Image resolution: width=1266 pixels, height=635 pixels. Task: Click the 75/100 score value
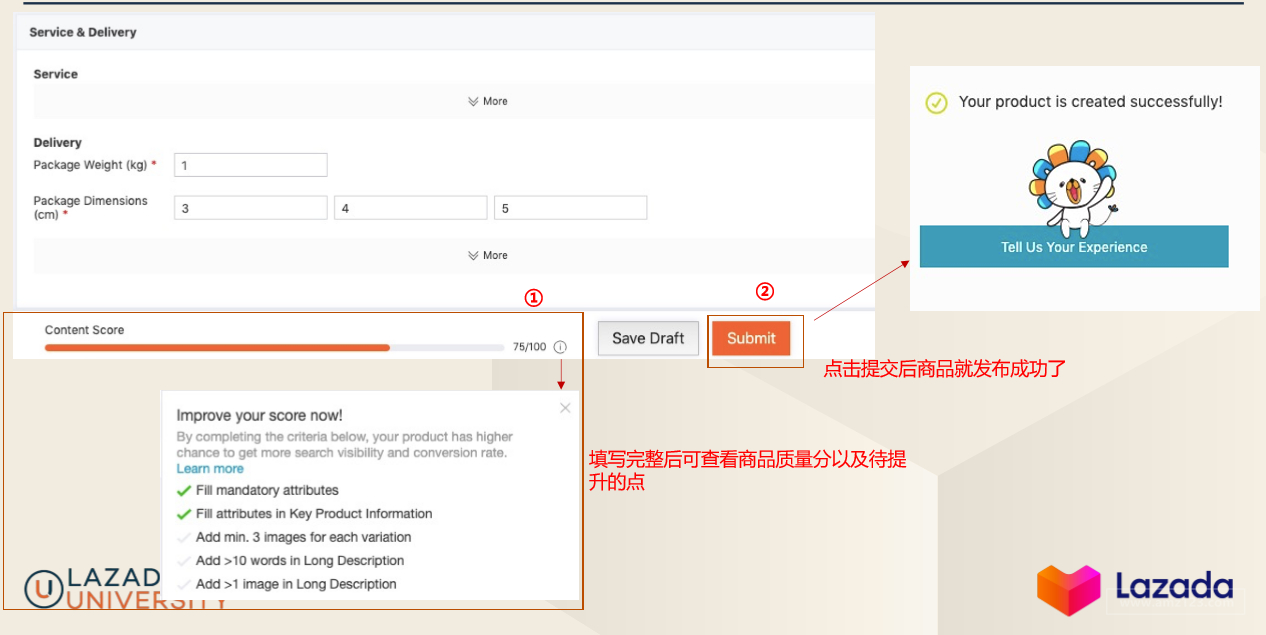(530, 347)
